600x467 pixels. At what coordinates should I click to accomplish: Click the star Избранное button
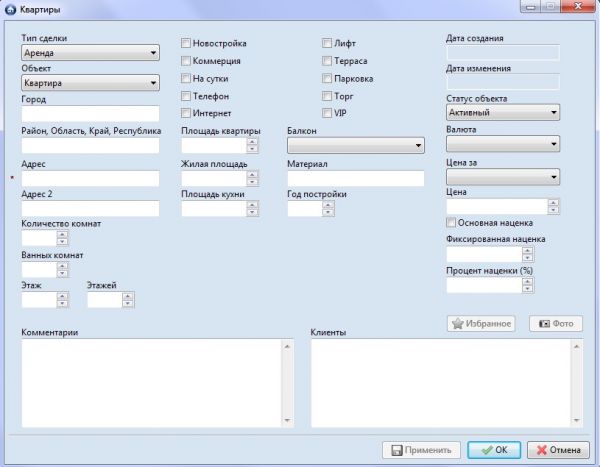(481, 323)
